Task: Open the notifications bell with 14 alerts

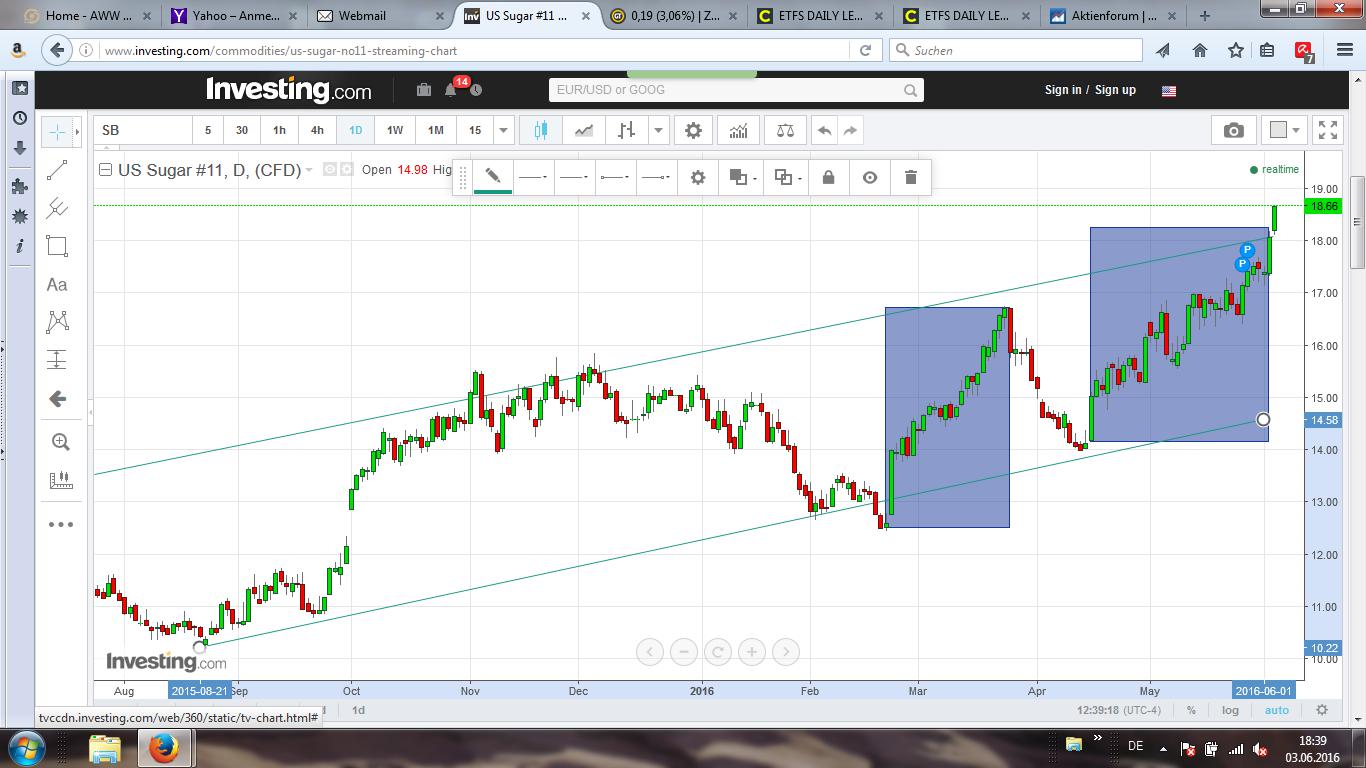Action: pos(453,89)
